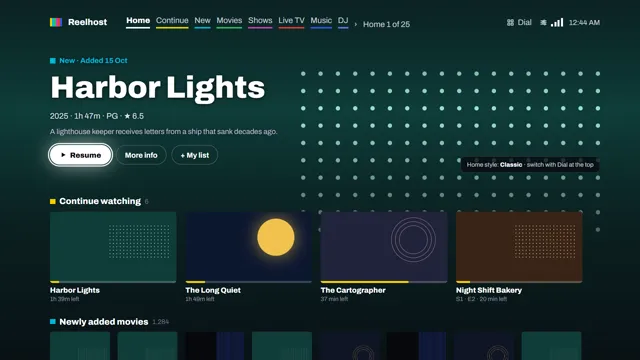
Task: Click the Dial grid icon
Action: point(510,22)
